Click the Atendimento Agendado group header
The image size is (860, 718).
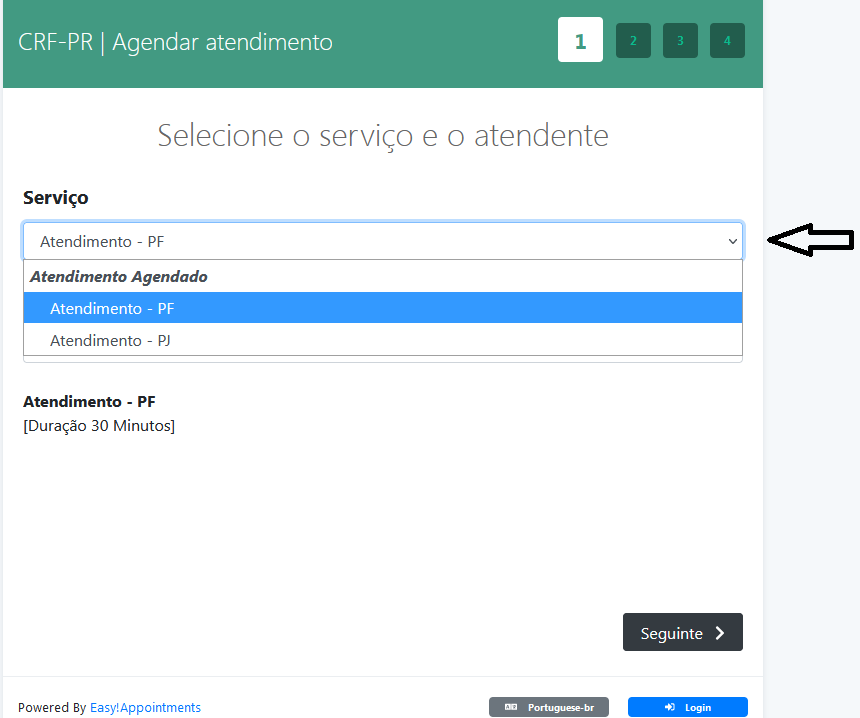[119, 276]
